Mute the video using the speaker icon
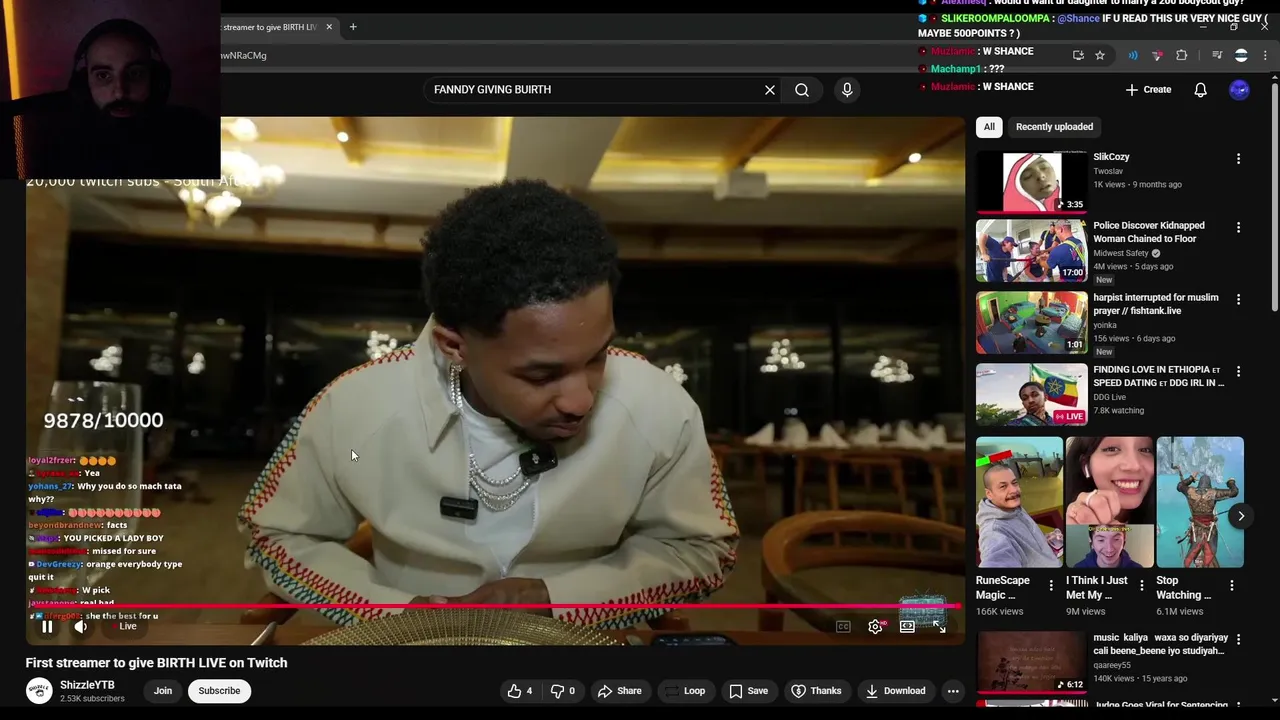 point(81,627)
